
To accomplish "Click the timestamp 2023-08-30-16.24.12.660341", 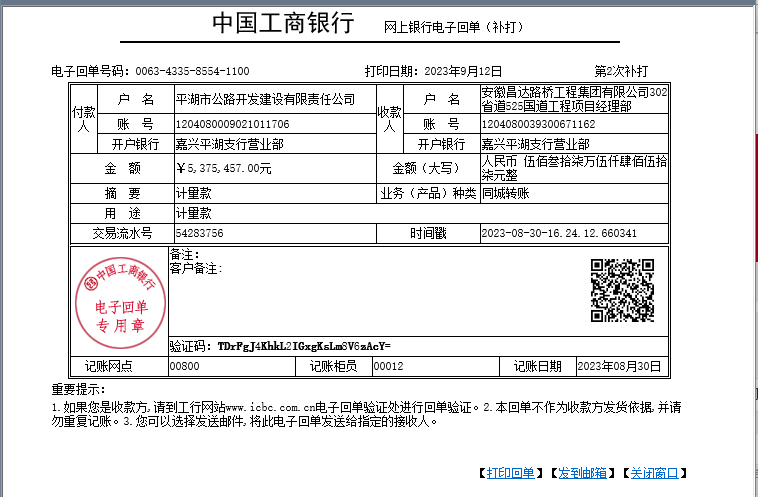I will point(559,233).
